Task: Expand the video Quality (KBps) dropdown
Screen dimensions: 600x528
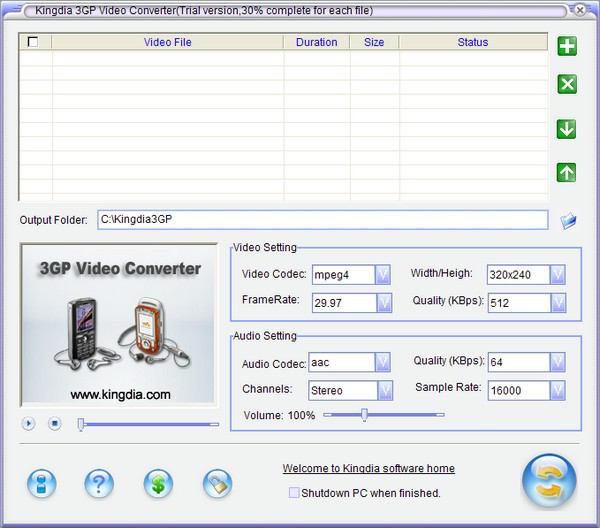Action: tap(558, 303)
